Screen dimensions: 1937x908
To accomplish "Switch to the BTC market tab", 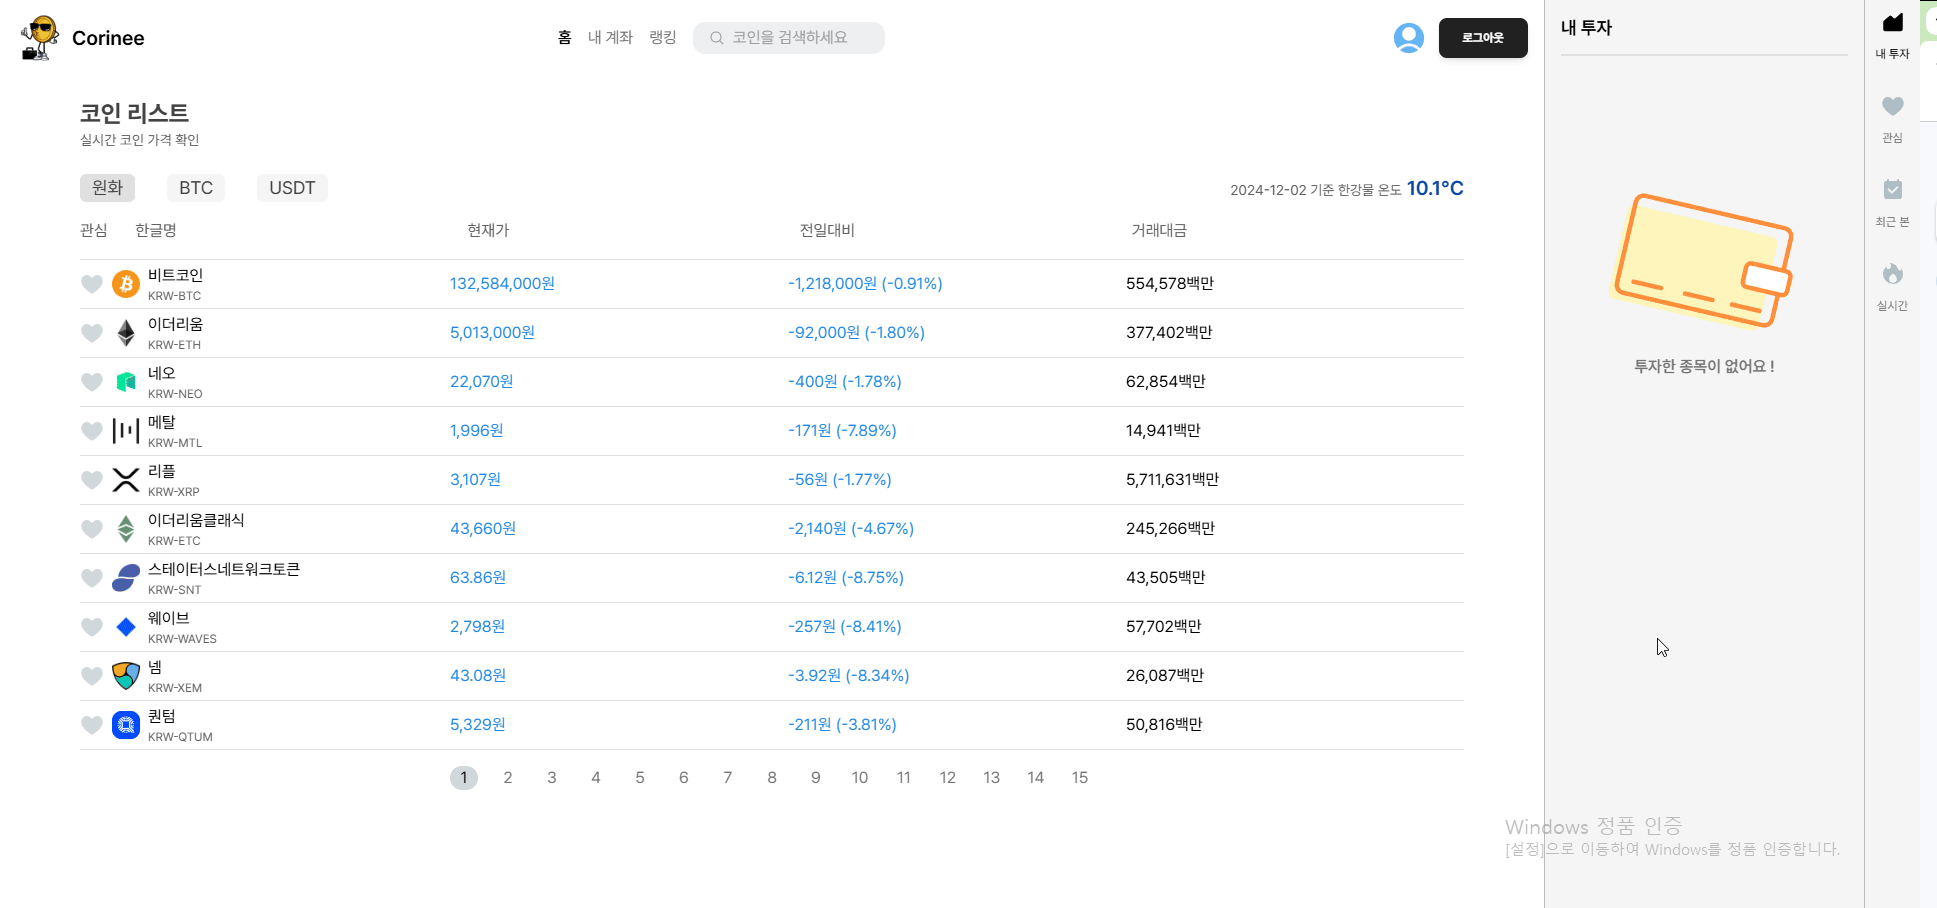I will pos(196,188).
